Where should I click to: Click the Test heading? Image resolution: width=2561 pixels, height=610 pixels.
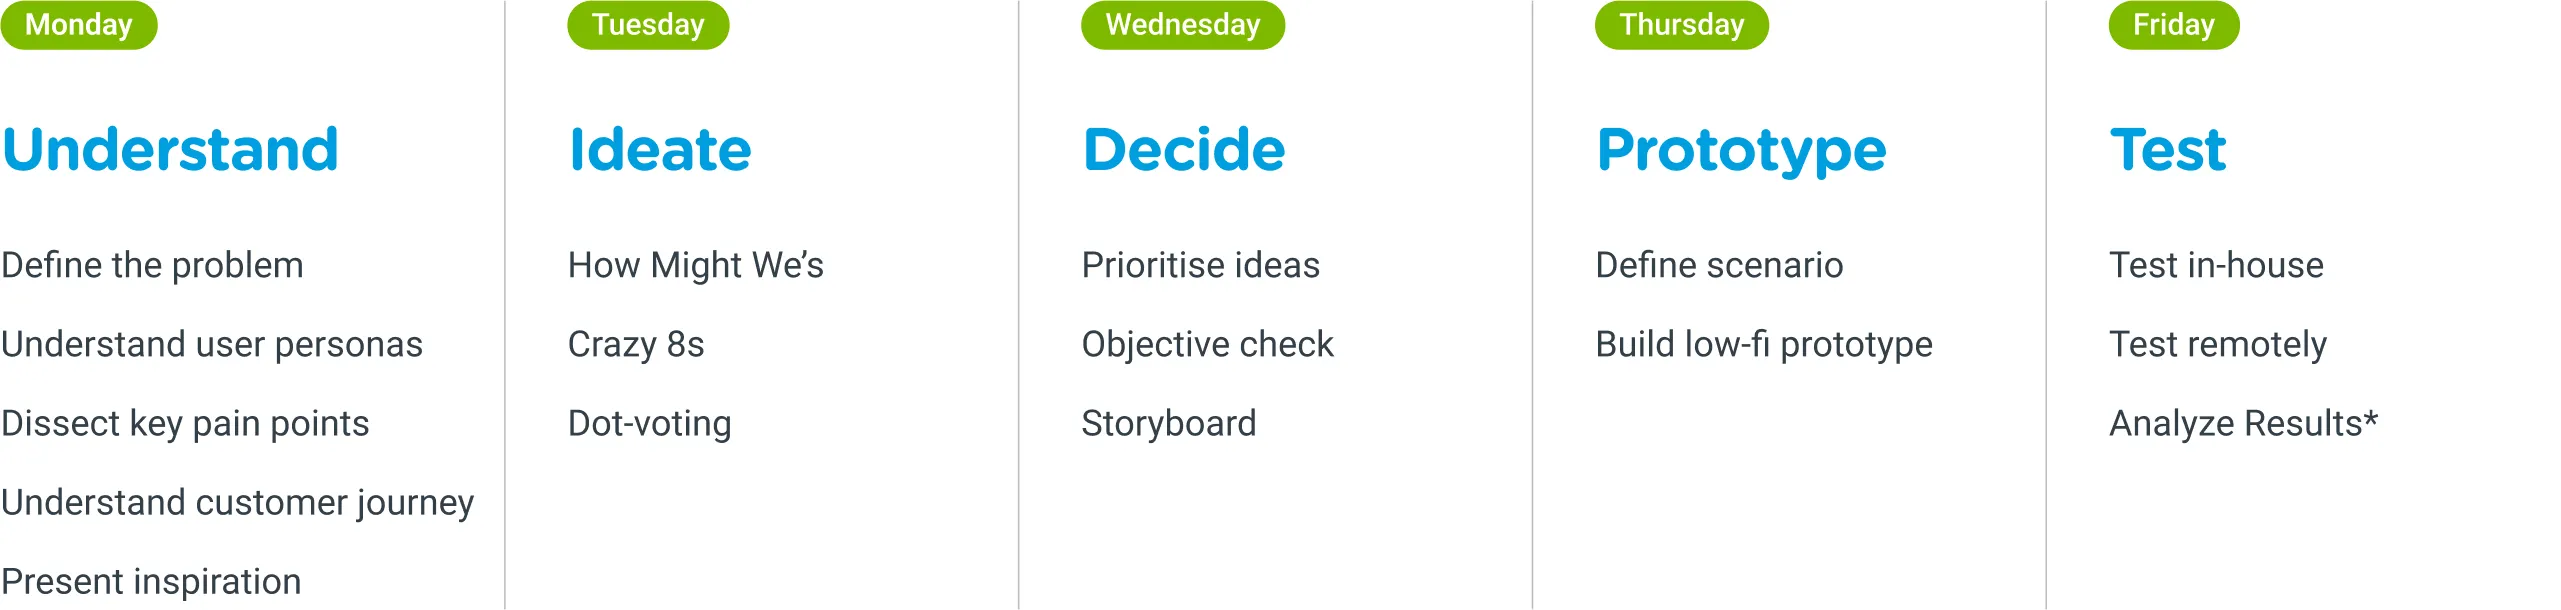click(2168, 150)
